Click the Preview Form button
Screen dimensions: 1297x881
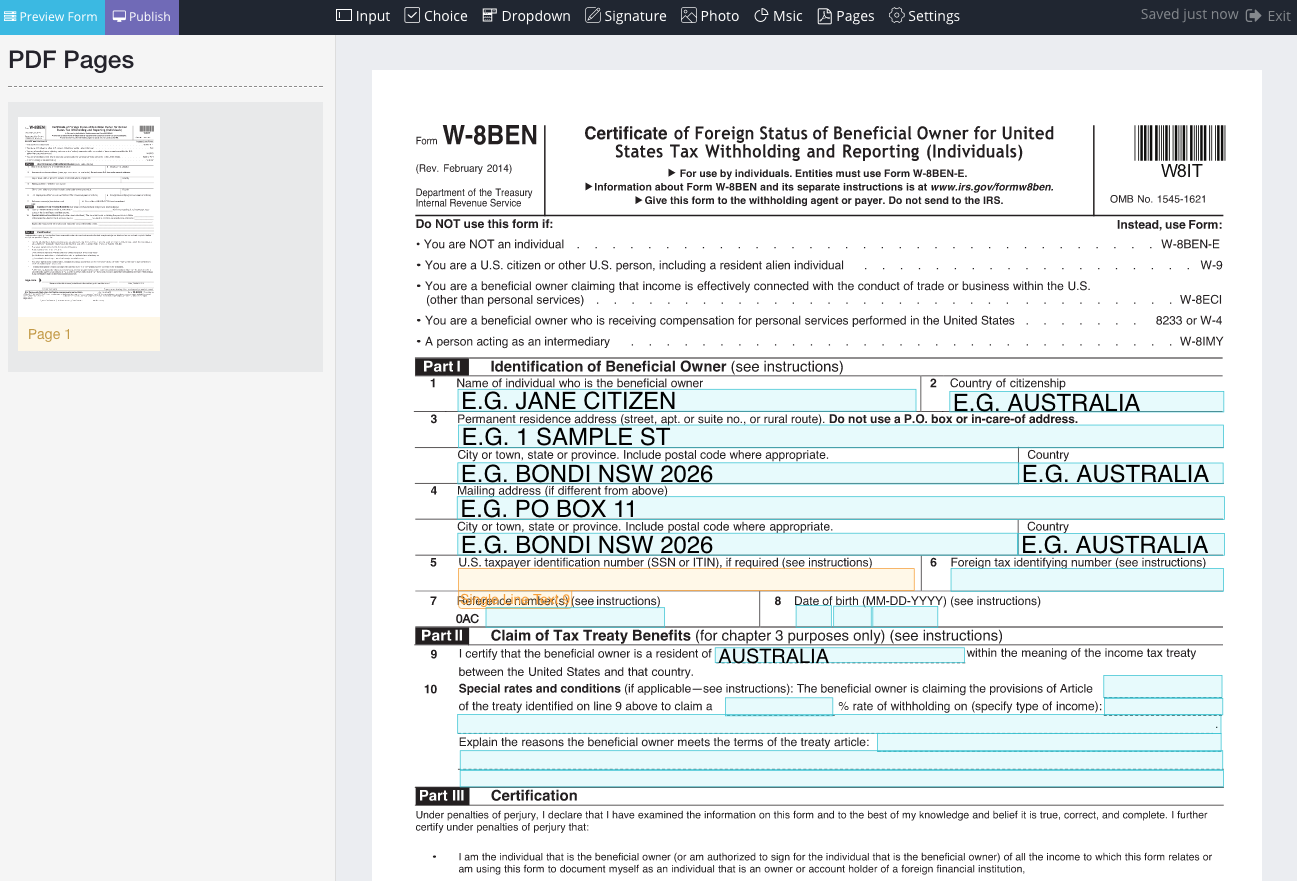pos(51,17)
